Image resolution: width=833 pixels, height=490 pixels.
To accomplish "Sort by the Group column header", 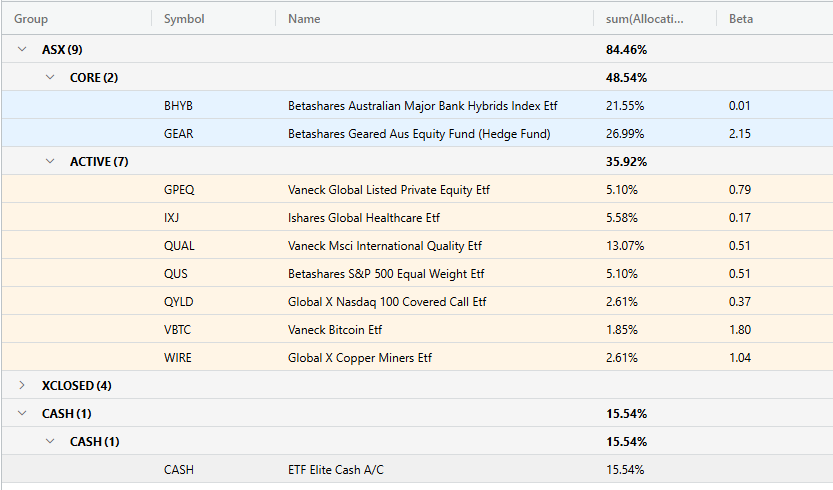I will coord(31,19).
